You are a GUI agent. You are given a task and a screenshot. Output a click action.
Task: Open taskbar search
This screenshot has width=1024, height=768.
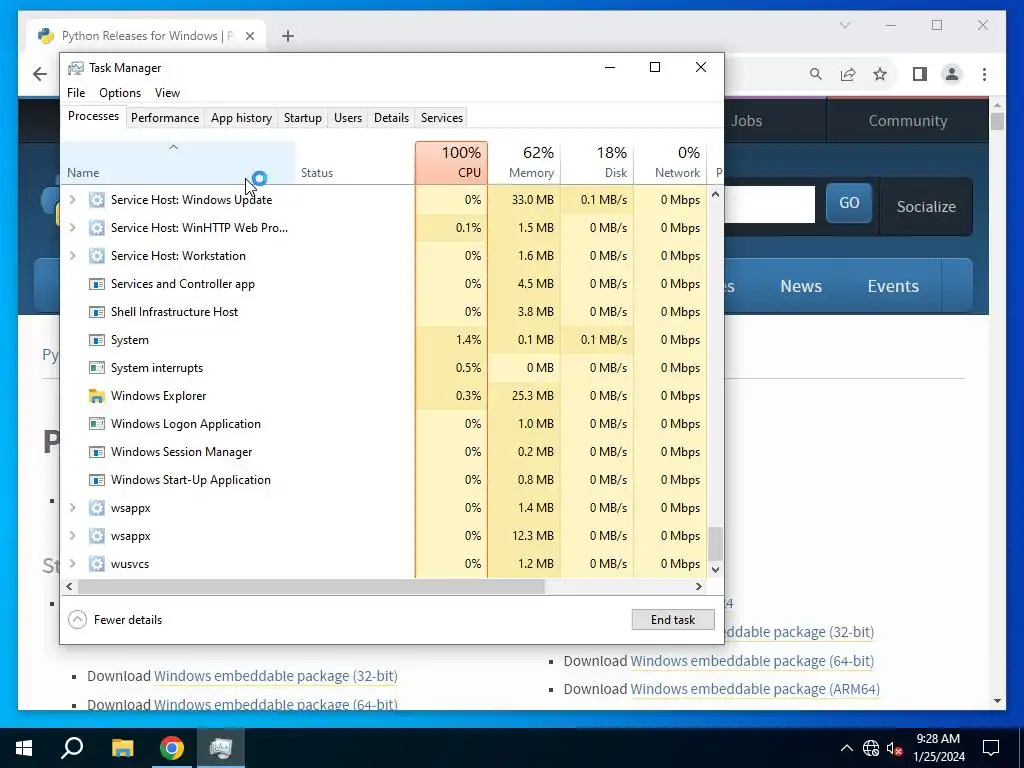pyautogui.click(x=72, y=748)
